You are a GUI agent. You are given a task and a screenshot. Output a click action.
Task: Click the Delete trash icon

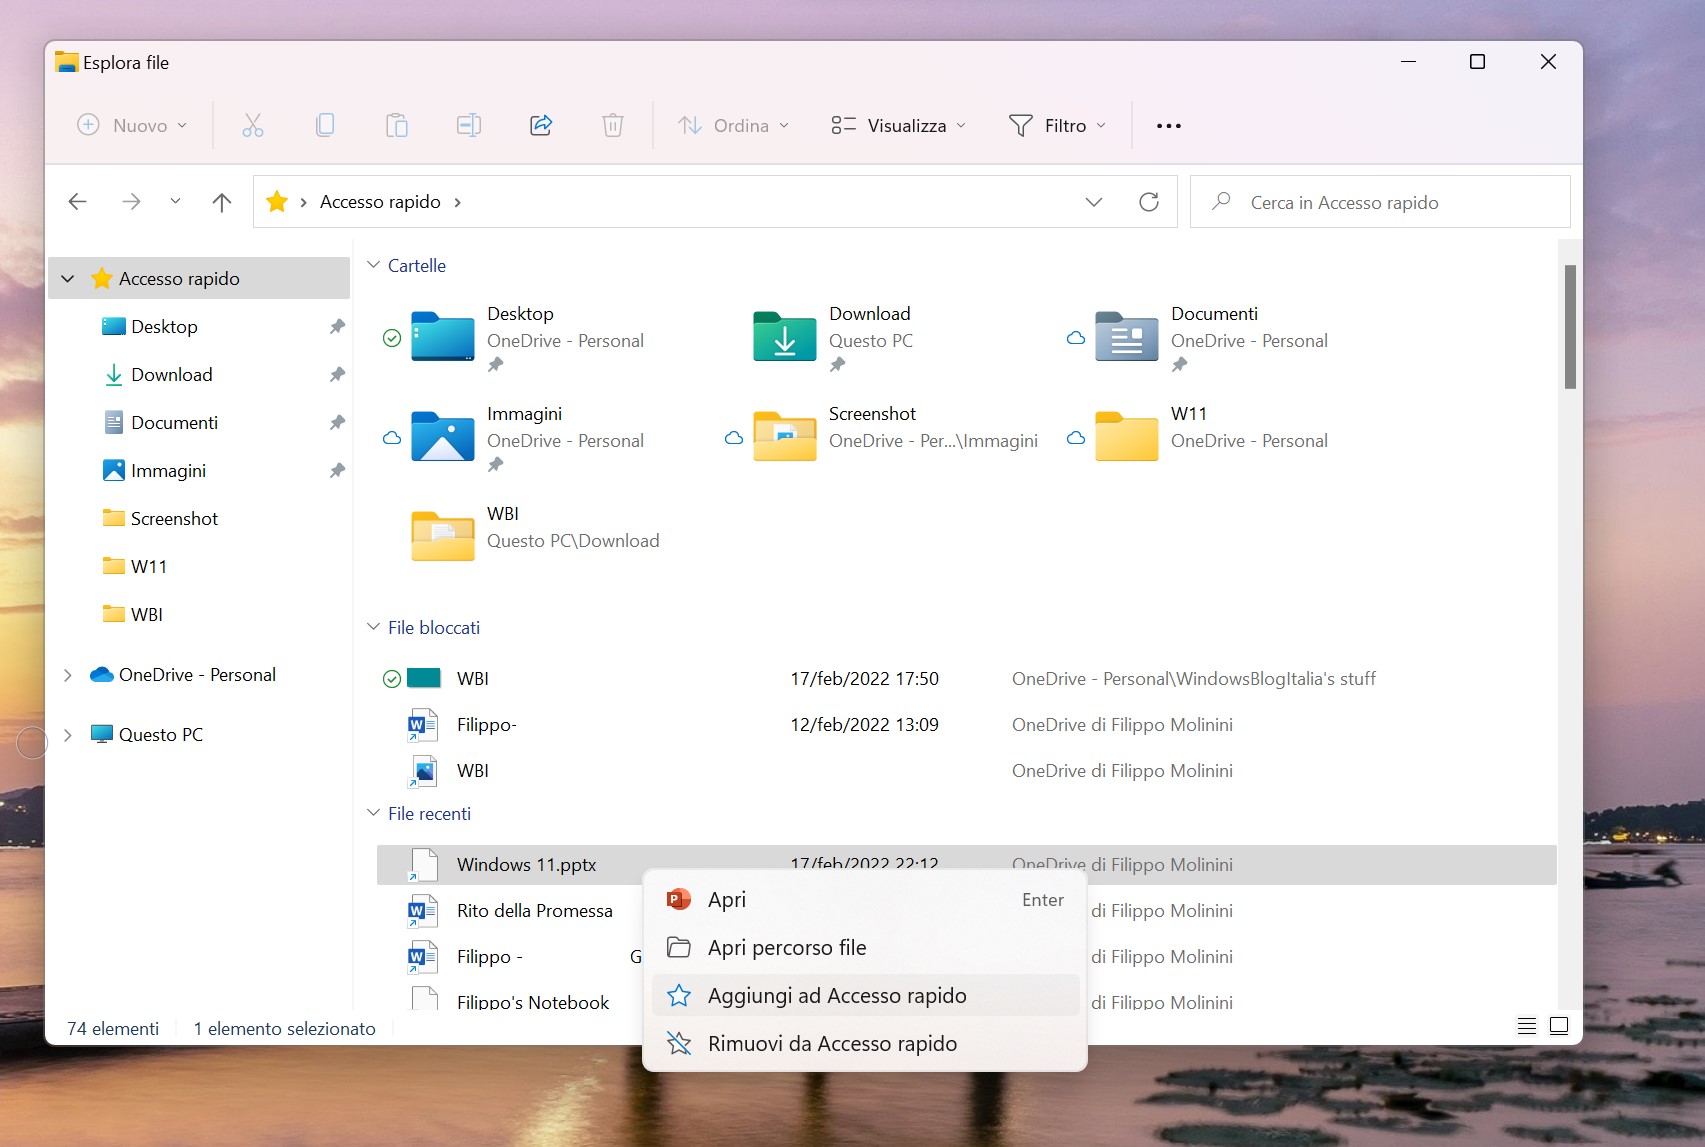[x=613, y=125]
